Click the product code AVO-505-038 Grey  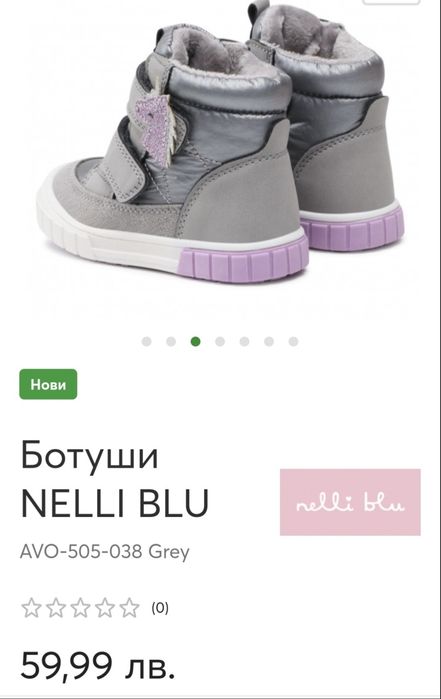coord(105,552)
